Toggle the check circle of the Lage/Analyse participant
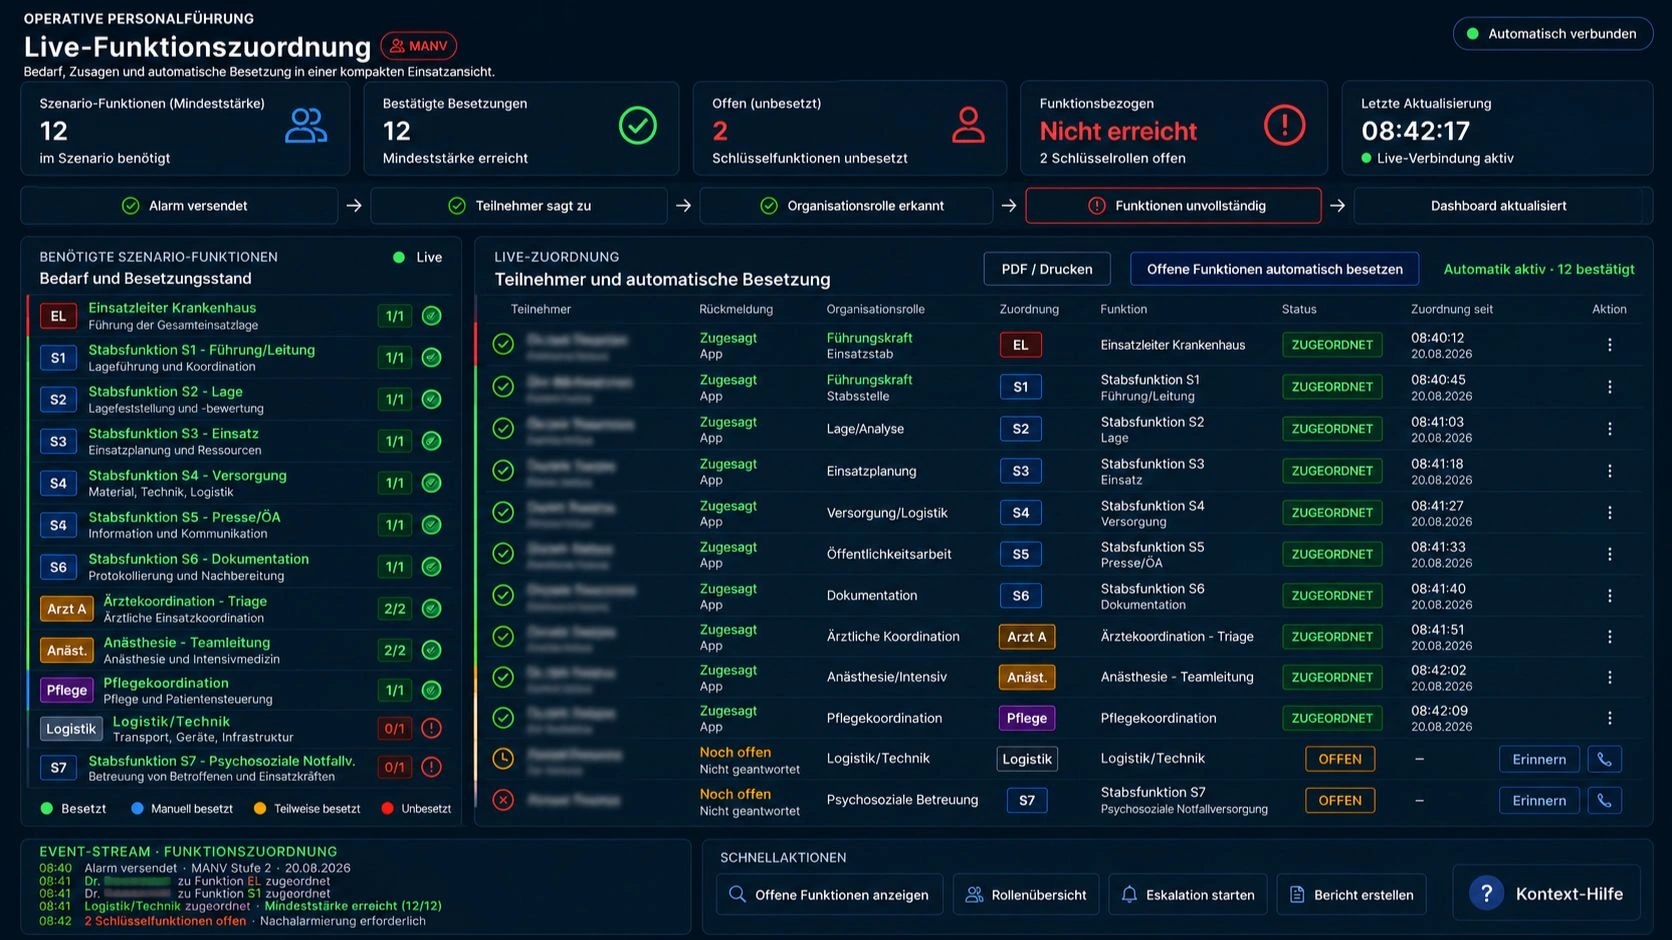Image resolution: width=1672 pixels, height=940 pixels. click(x=503, y=428)
